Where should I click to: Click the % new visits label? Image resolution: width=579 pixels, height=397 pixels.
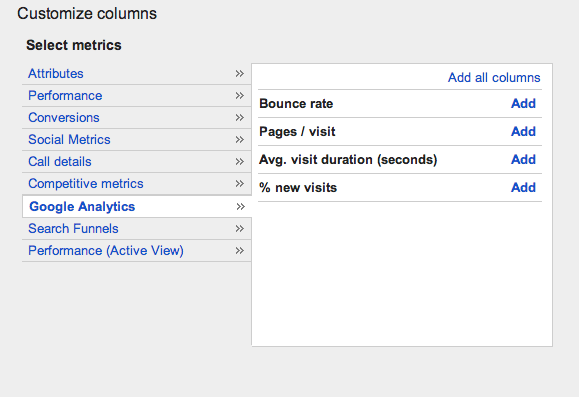click(x=298, y=188)
